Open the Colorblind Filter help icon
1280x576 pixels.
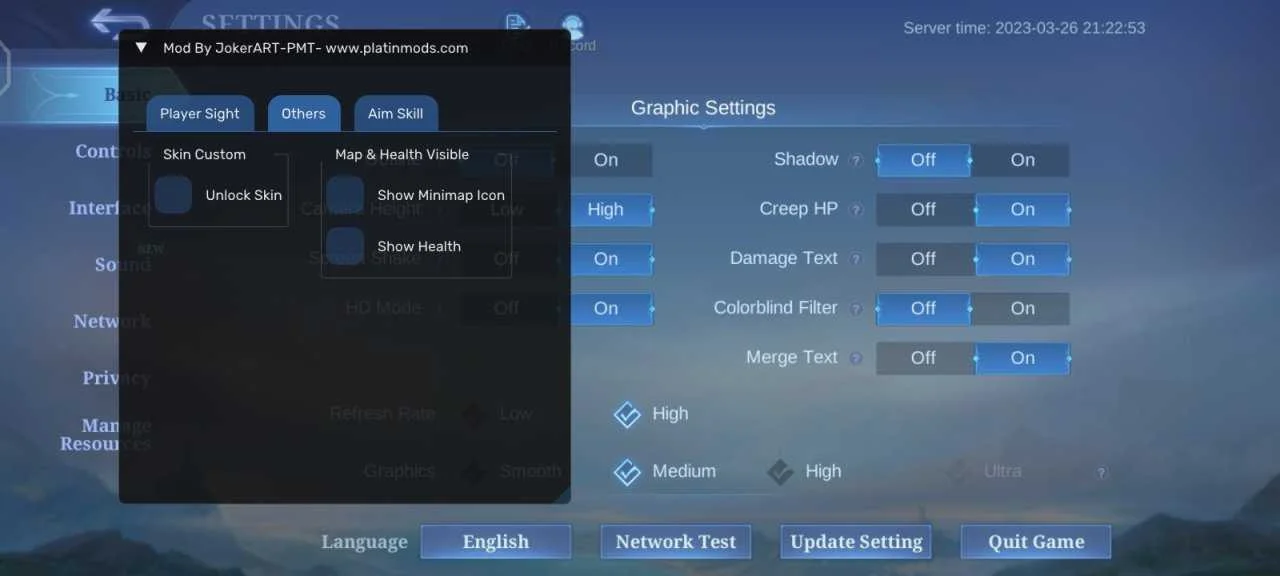coord(856,309)
